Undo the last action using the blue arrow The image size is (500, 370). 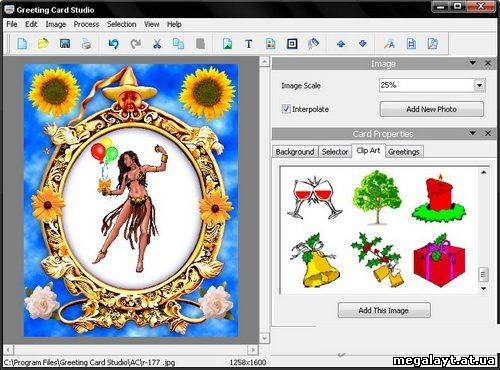click(114, 44)
